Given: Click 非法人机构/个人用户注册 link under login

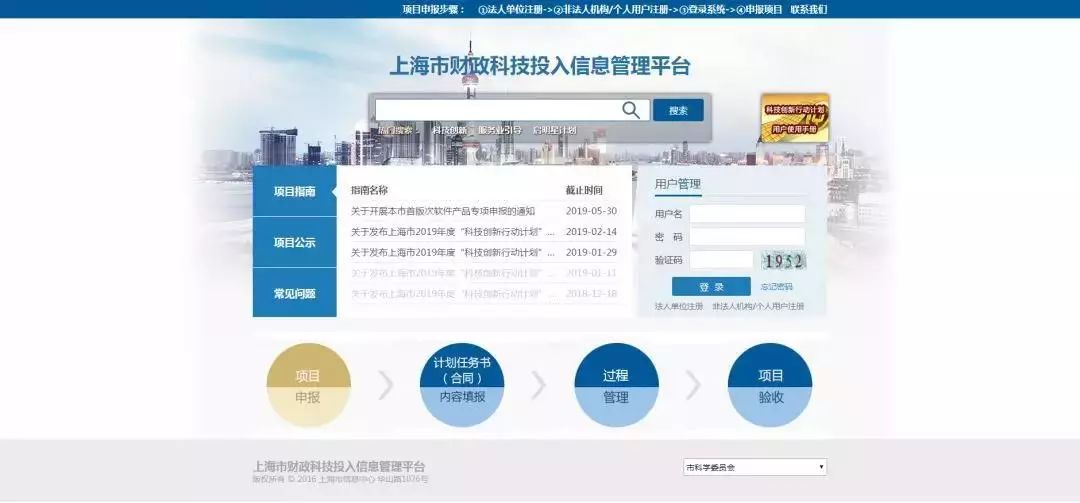Looking at the screenshot, I should click(x=758, y=306).
